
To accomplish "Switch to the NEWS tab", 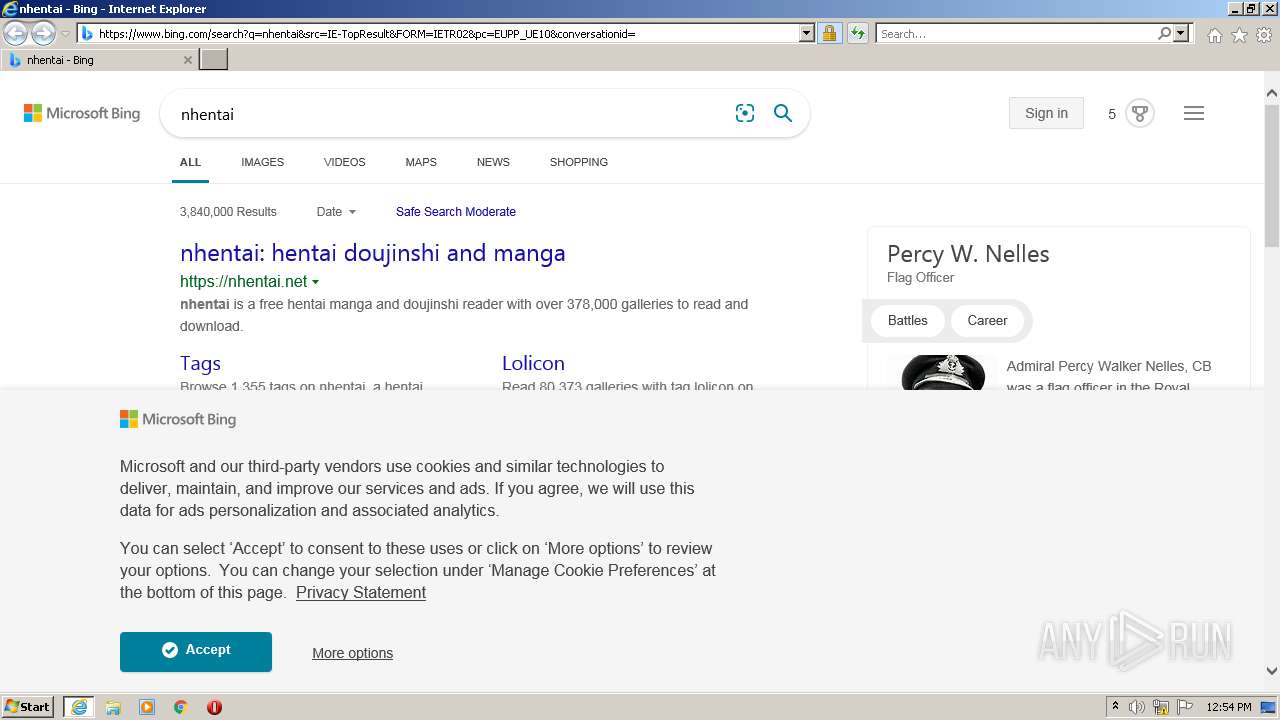I will pos(493,162).
